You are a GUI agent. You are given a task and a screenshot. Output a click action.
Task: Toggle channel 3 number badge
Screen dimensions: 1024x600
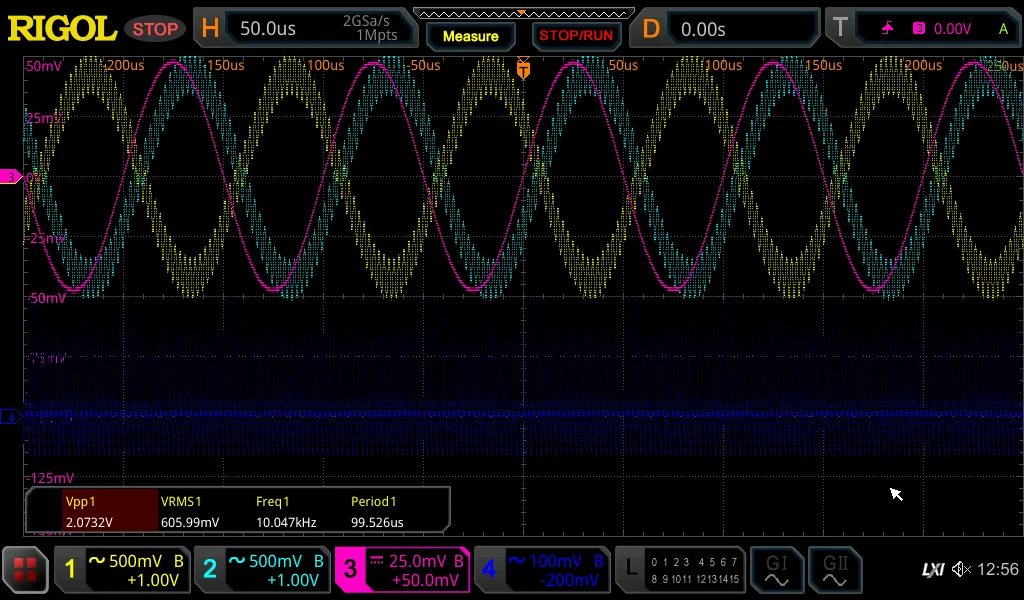click(350, 569)
